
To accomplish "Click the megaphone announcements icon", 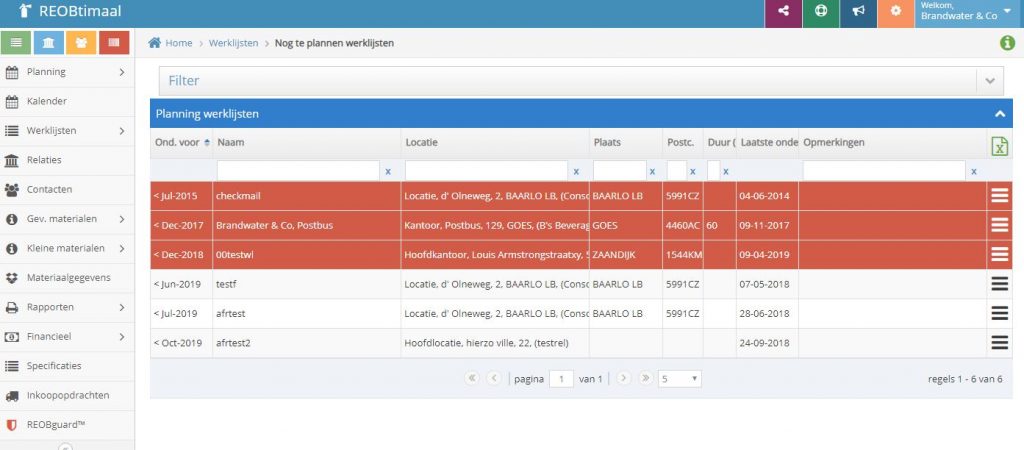I will pyautogui.click(x=858, y=13).
